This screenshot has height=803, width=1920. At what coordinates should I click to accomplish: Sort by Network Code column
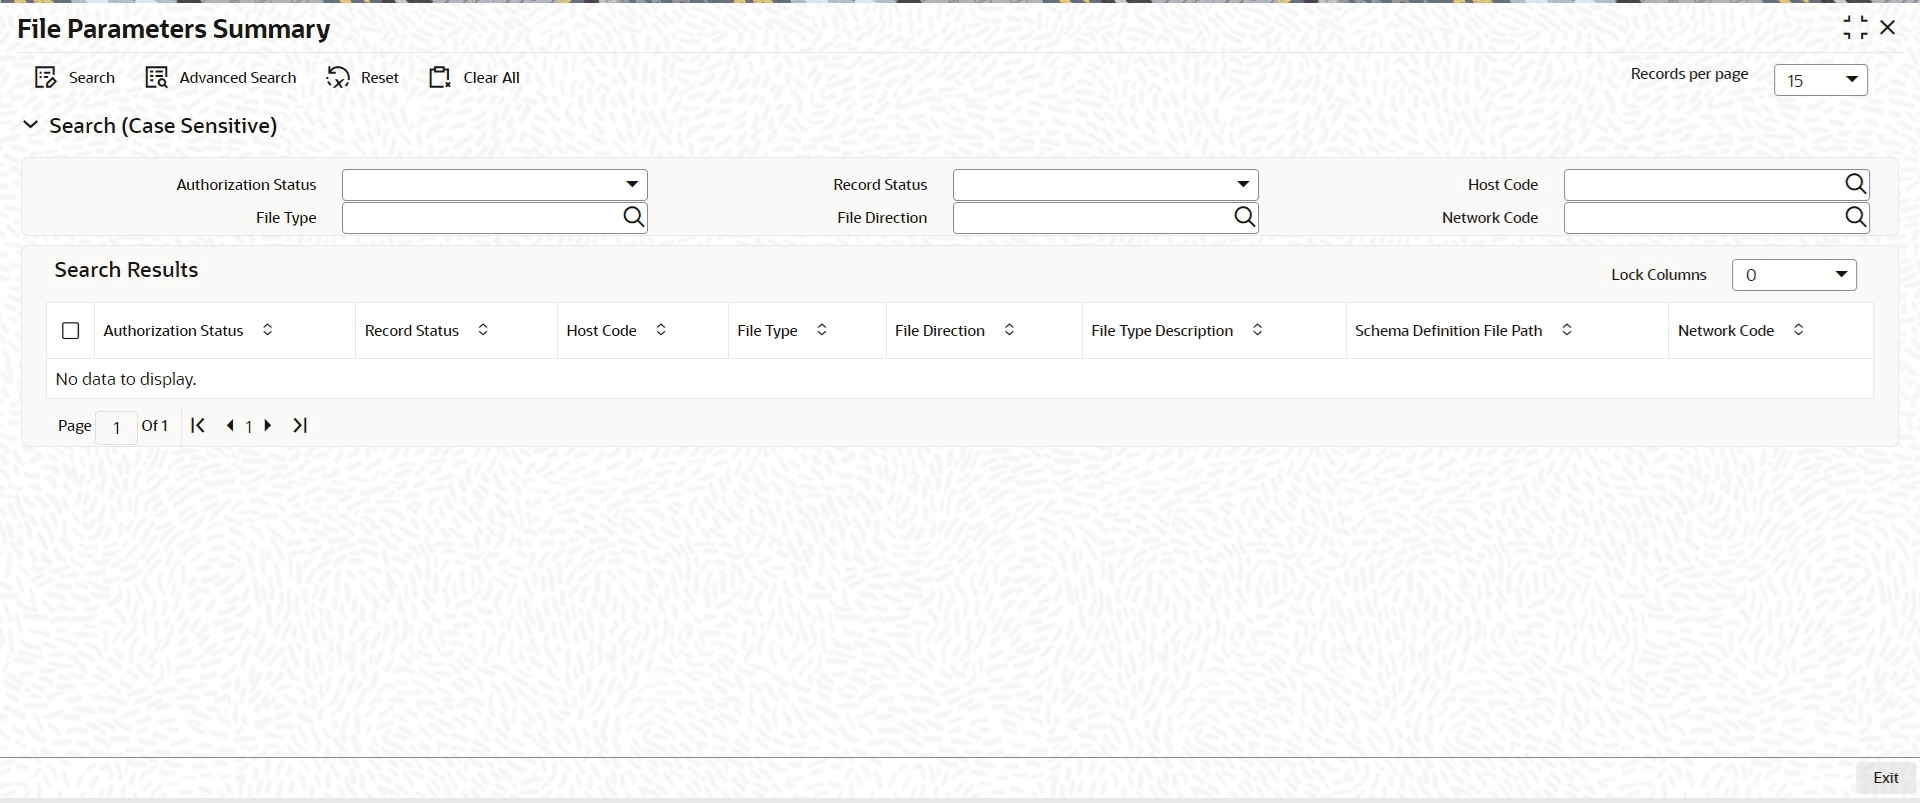coord(1799,330)
